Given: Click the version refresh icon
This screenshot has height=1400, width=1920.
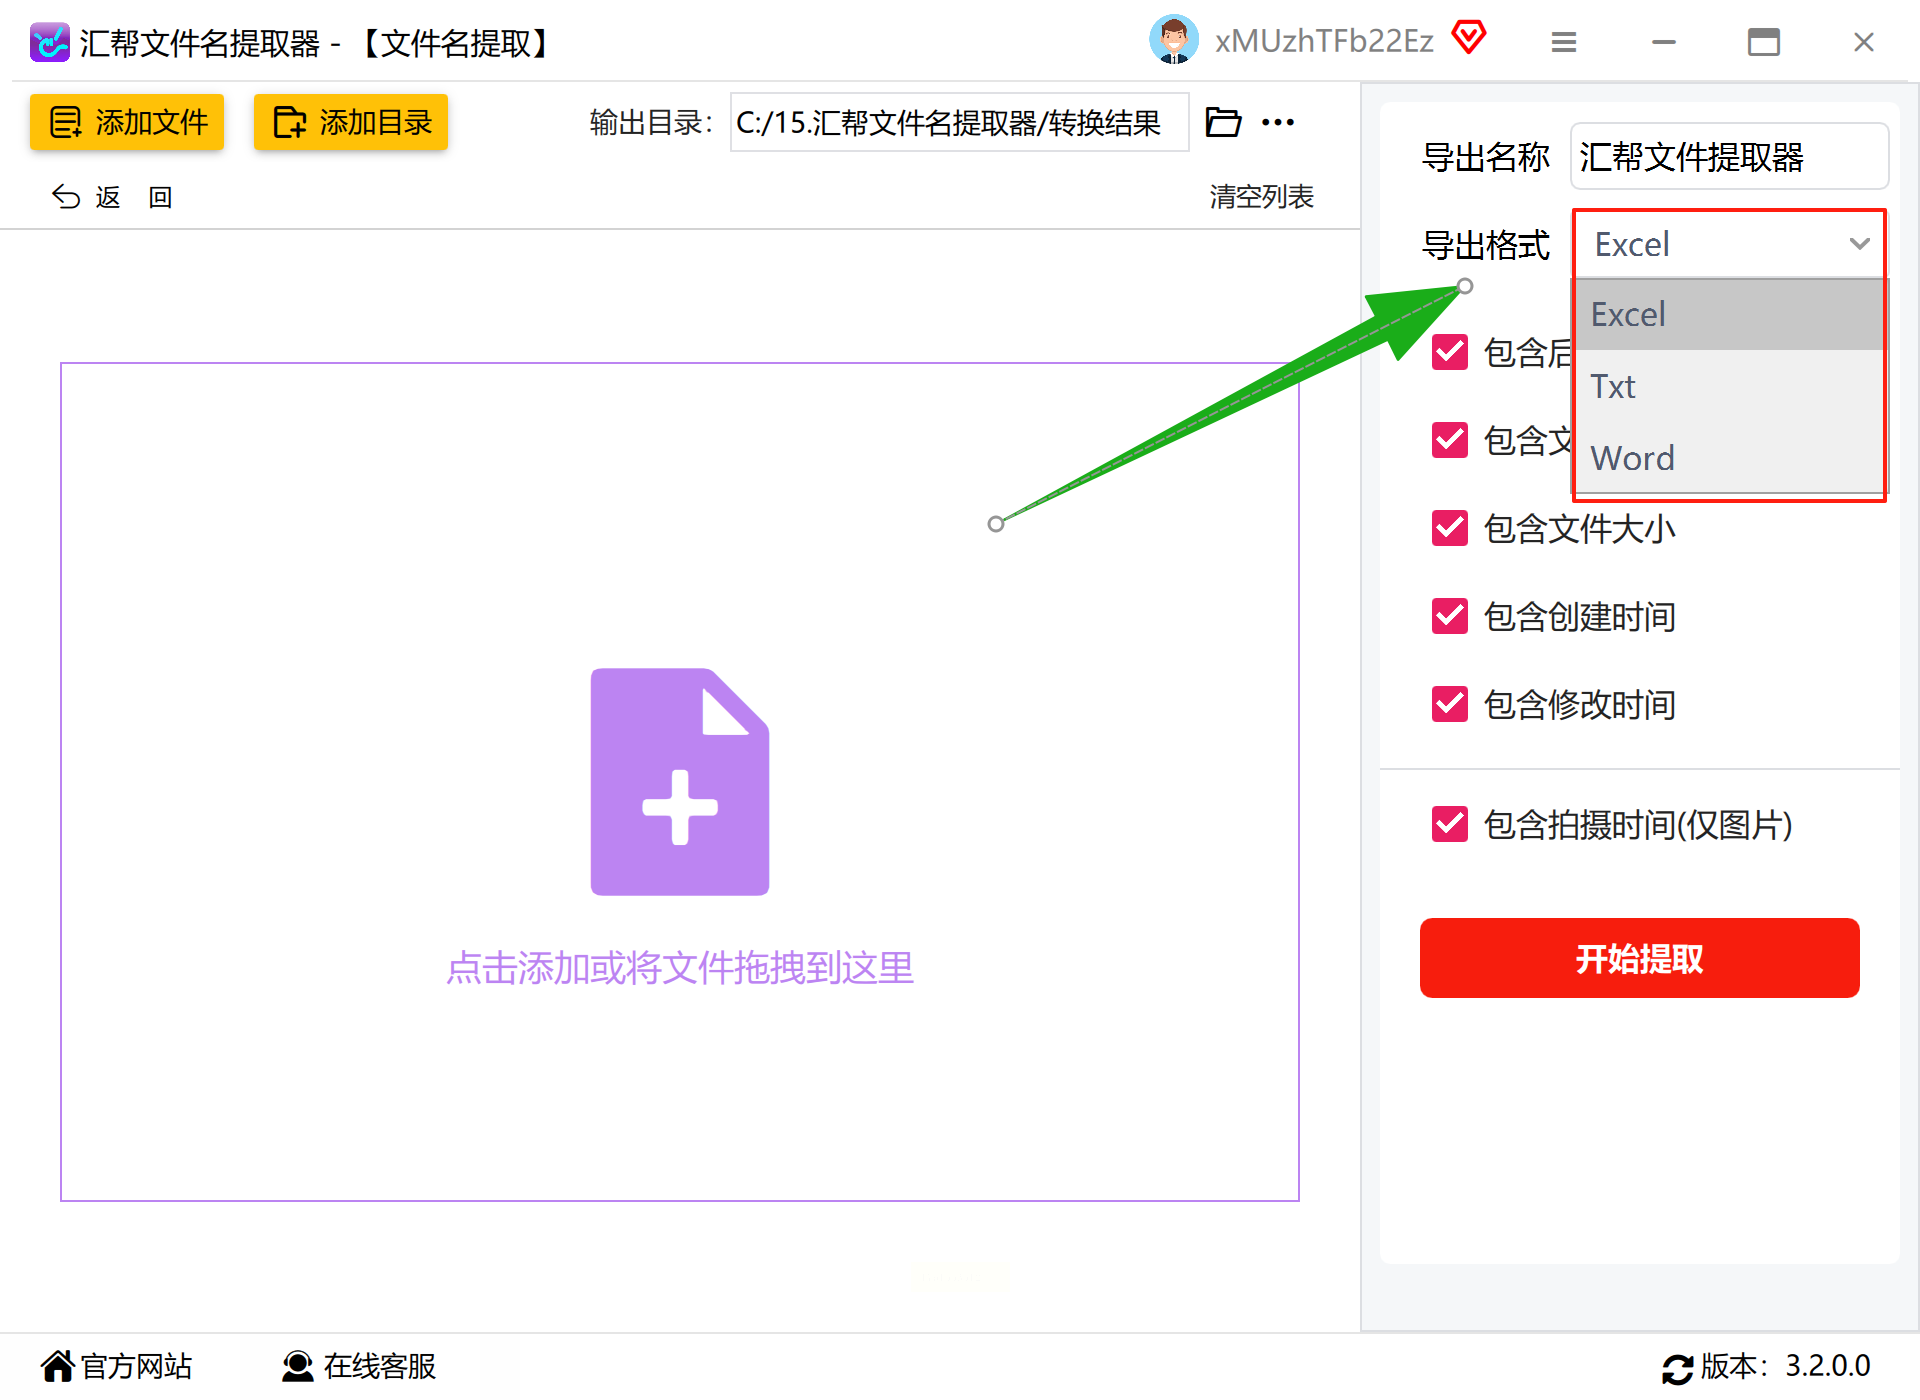Looking at the screenshot, I should pyautogui.click(x=1677, y=1368).
